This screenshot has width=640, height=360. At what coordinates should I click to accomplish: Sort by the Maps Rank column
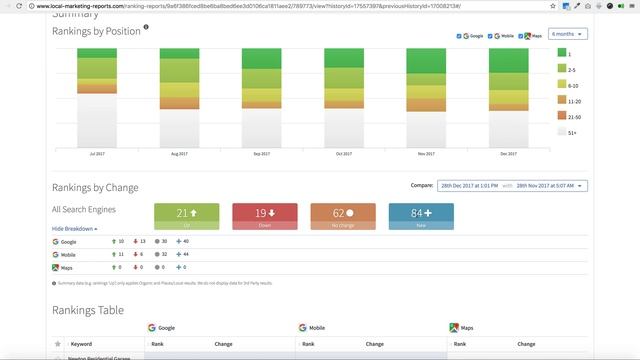(460, 344)
